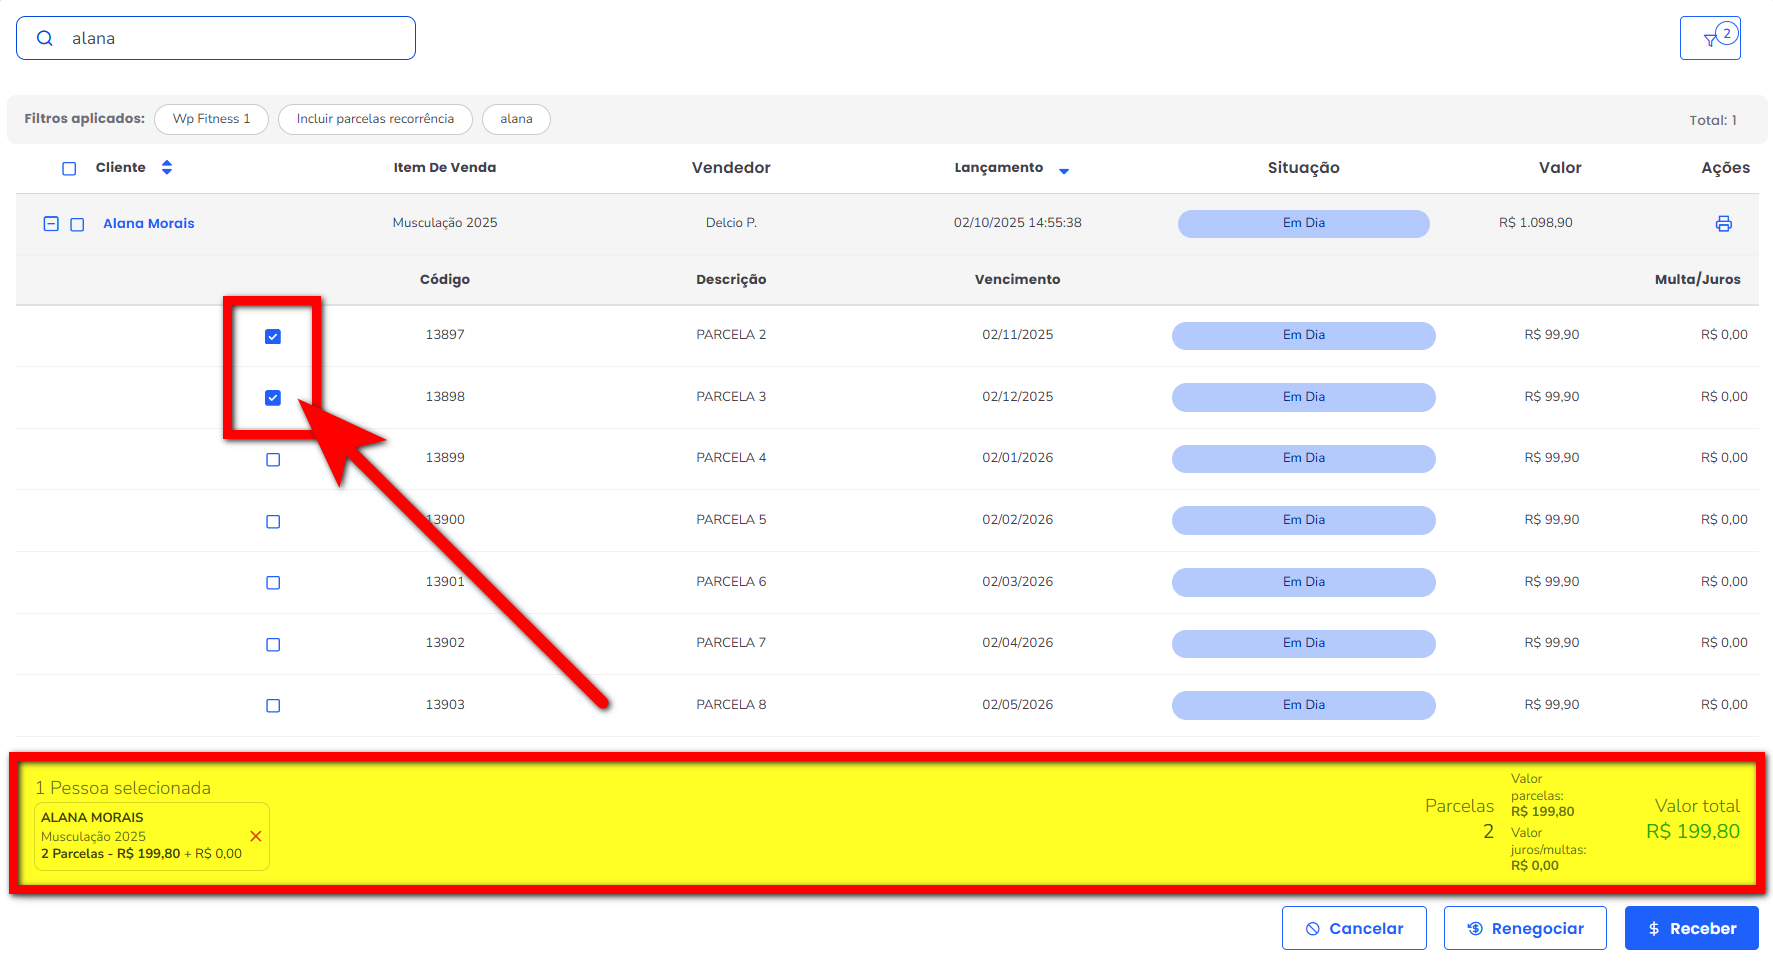Collapse the Alana Morais row

point(51,224)
